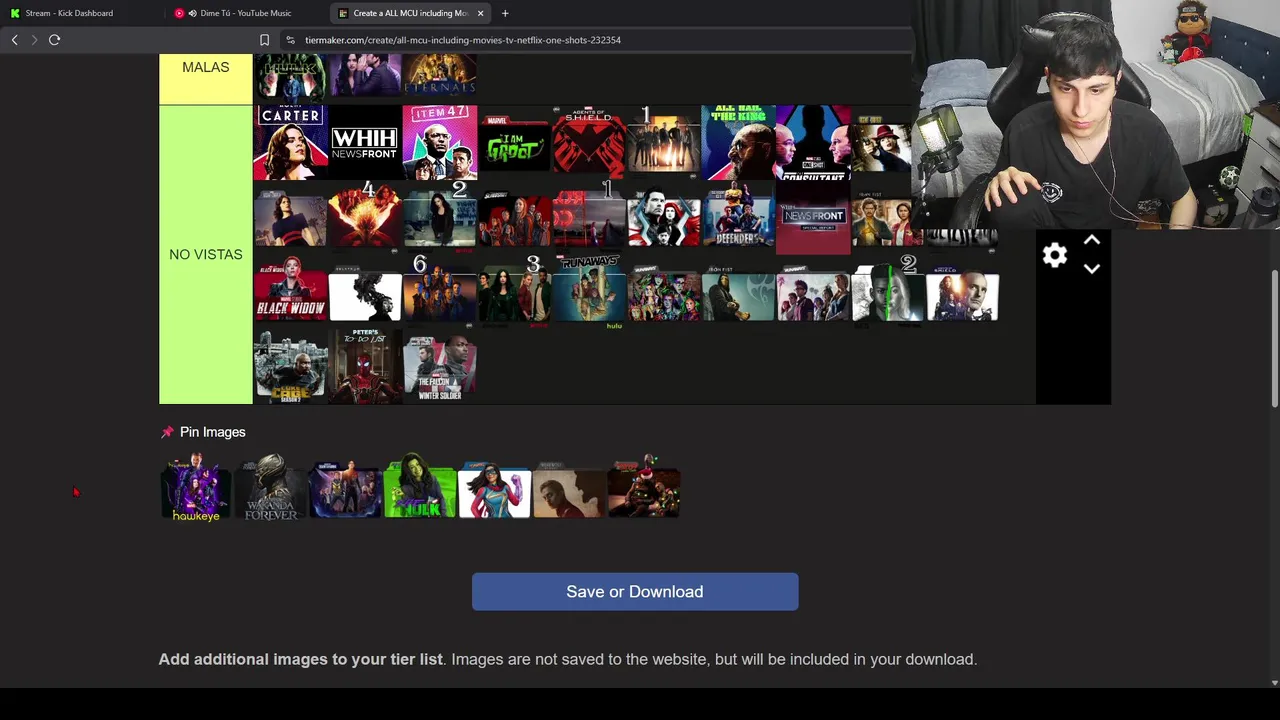The height and width of the screenshot is (720, 1280).
Task: Select the green Iron Fist dragon-symbol thumbnail
Action: coord(738,292)
